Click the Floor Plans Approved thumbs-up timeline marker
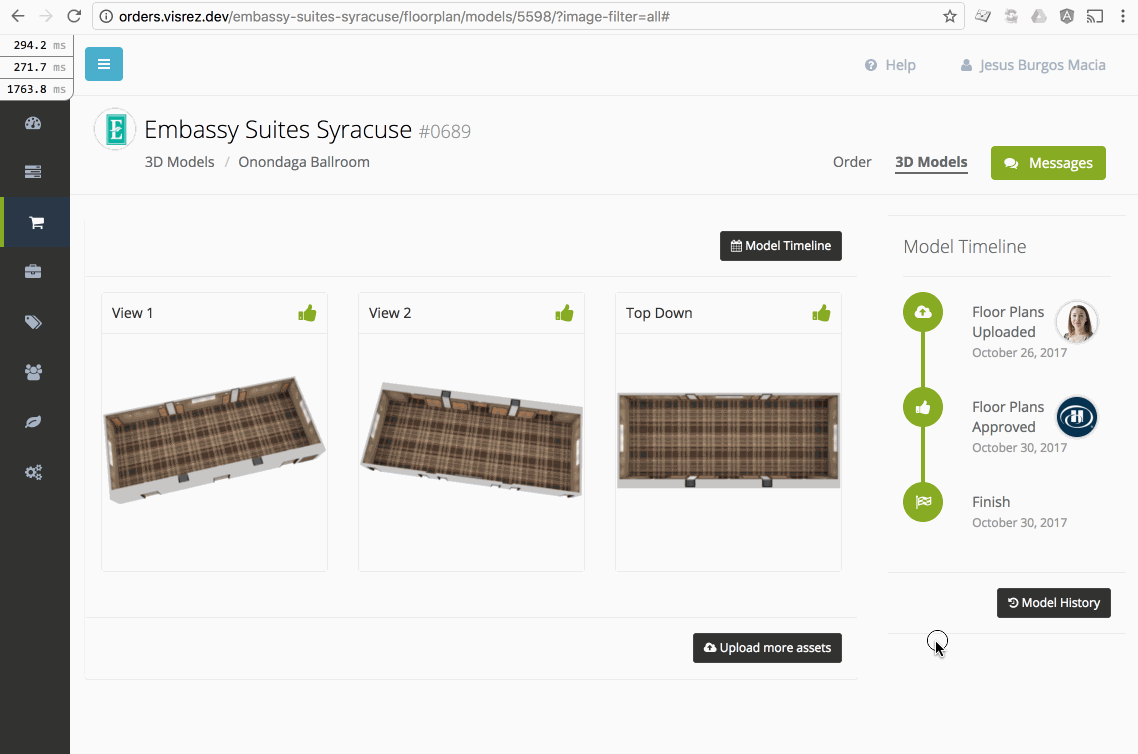The width and height of the screenshot is (1138, 754). (x=922, y=407)
